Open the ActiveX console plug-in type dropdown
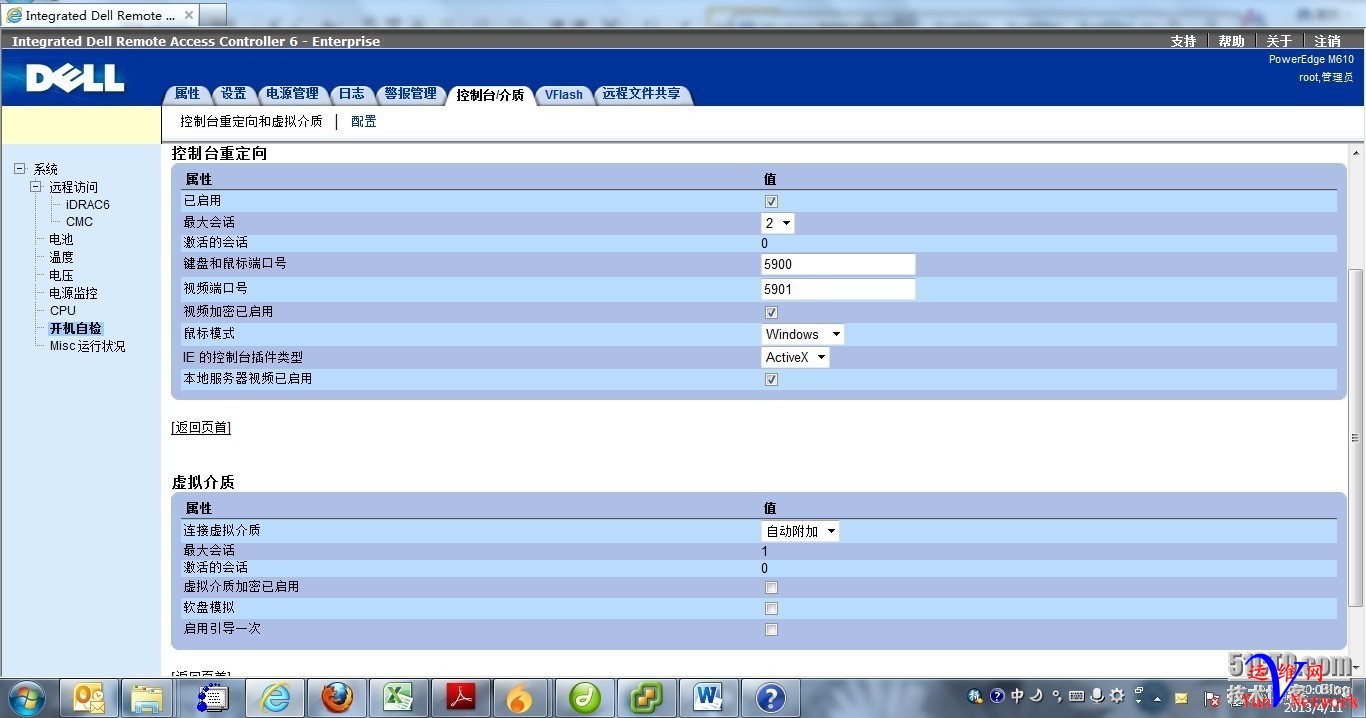Viewport: 1366px width, 718px height. [796, 357]
